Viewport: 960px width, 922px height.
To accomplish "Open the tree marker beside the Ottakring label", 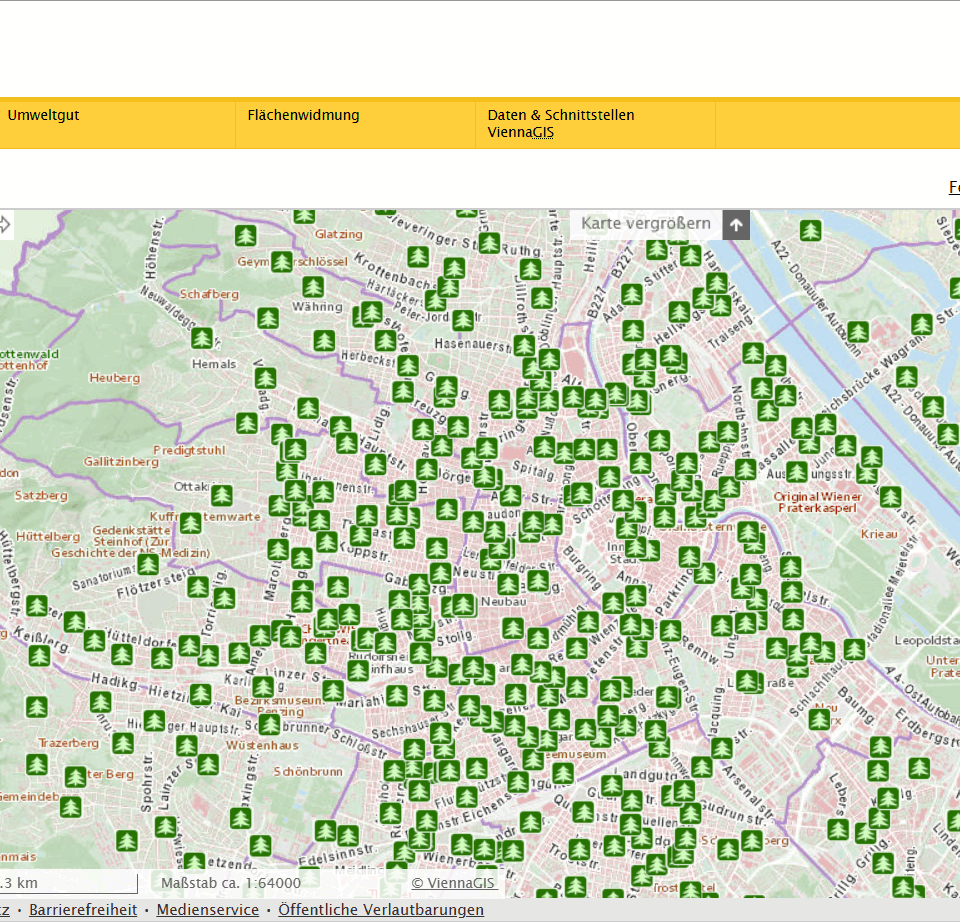I will 221,495.
